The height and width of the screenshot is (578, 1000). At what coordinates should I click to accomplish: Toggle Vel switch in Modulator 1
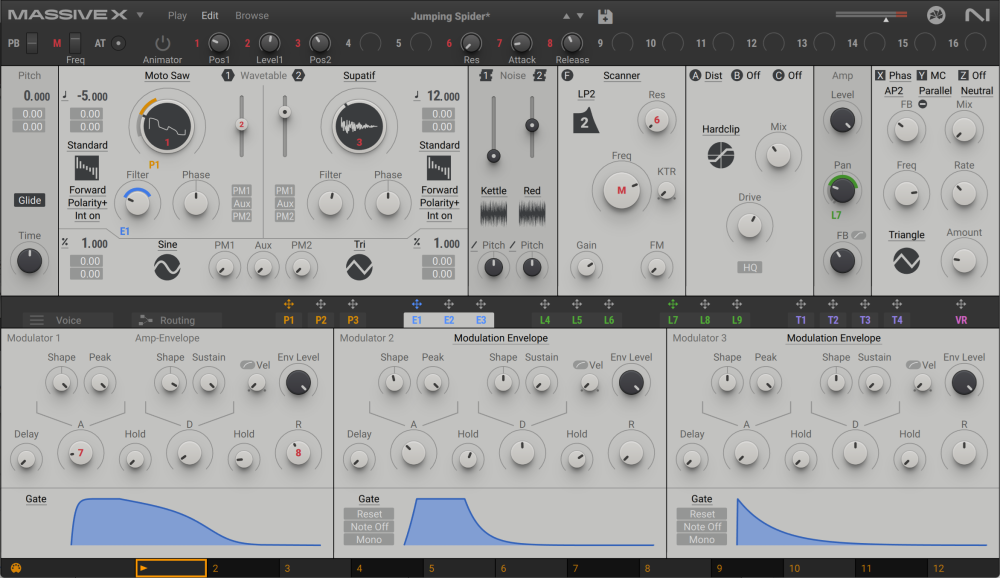pyautogui.click(x=247, y=365)
